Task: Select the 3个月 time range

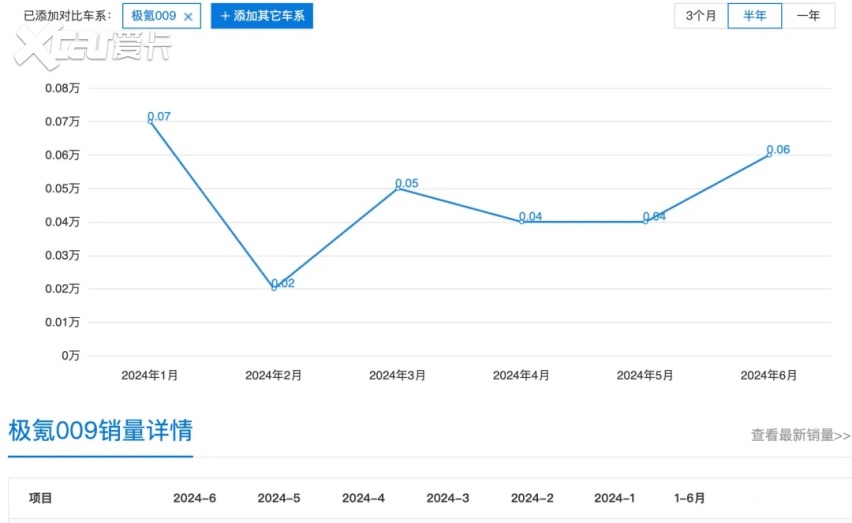Action: click(701, 16)
